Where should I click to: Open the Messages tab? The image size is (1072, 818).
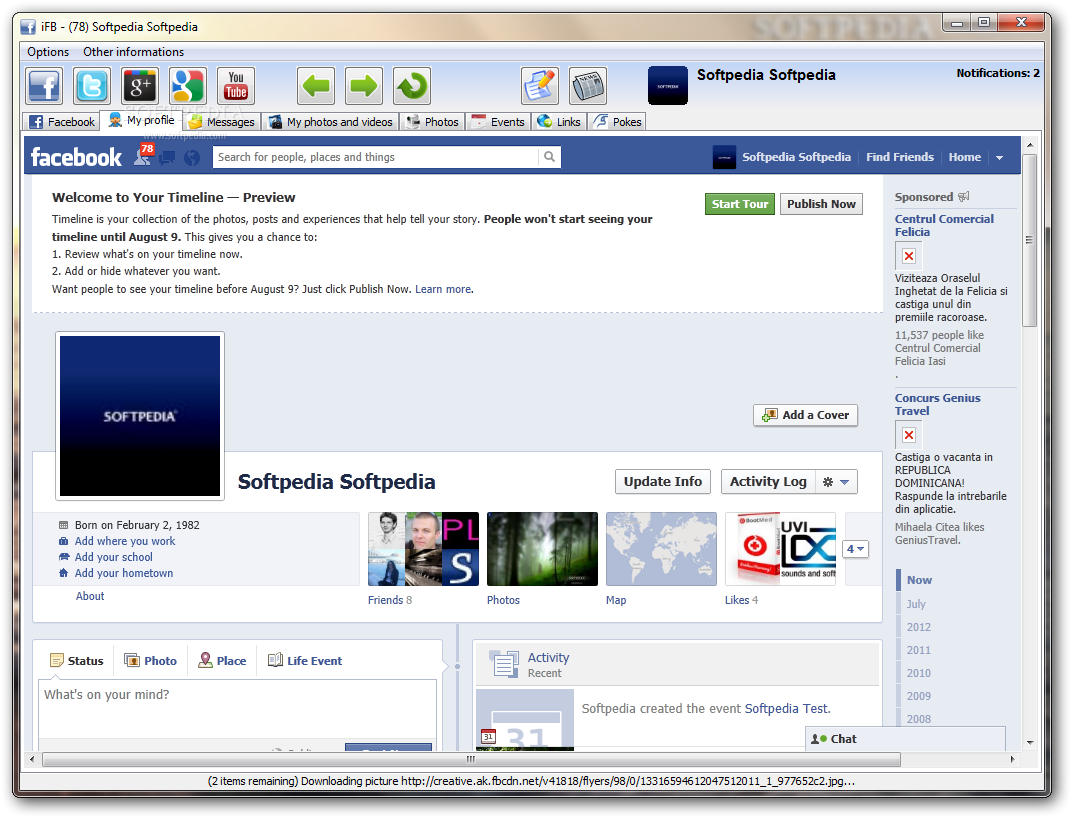222,122
